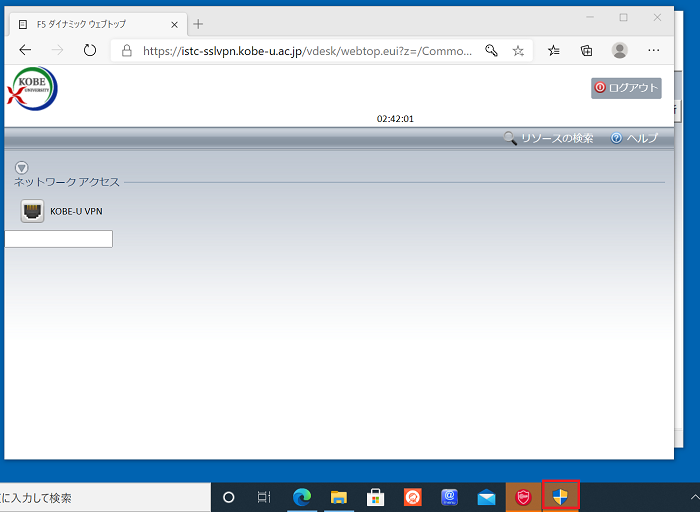The image size is (700, 512).
Task: Click the empty field below KOBE-U VPN
Action: [x=58, y=239]
